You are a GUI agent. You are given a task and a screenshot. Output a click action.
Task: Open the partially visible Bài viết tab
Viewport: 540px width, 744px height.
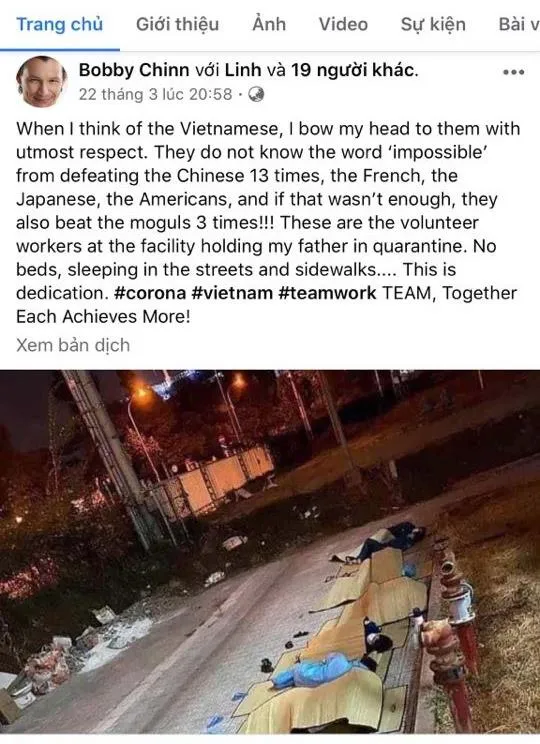[519, 25]
